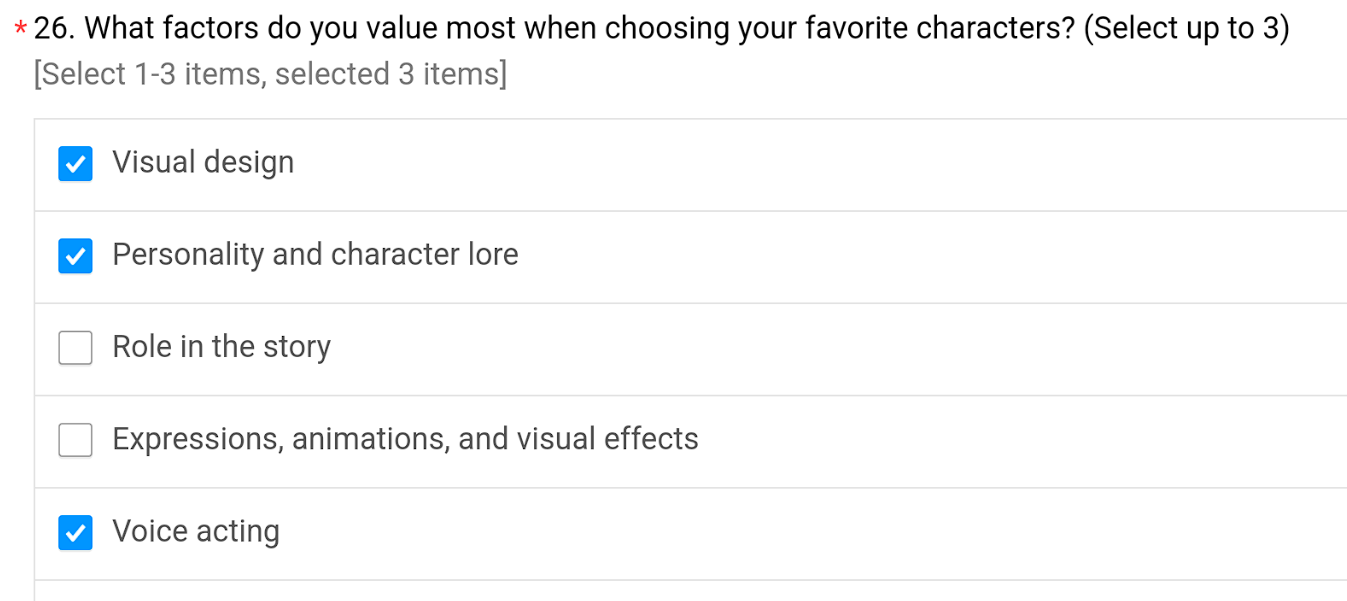Tick the Expressions, animations, and visual effects checkbox
Image resolution: width=1347 pixels, height=601 pixels.
[75, 440]
